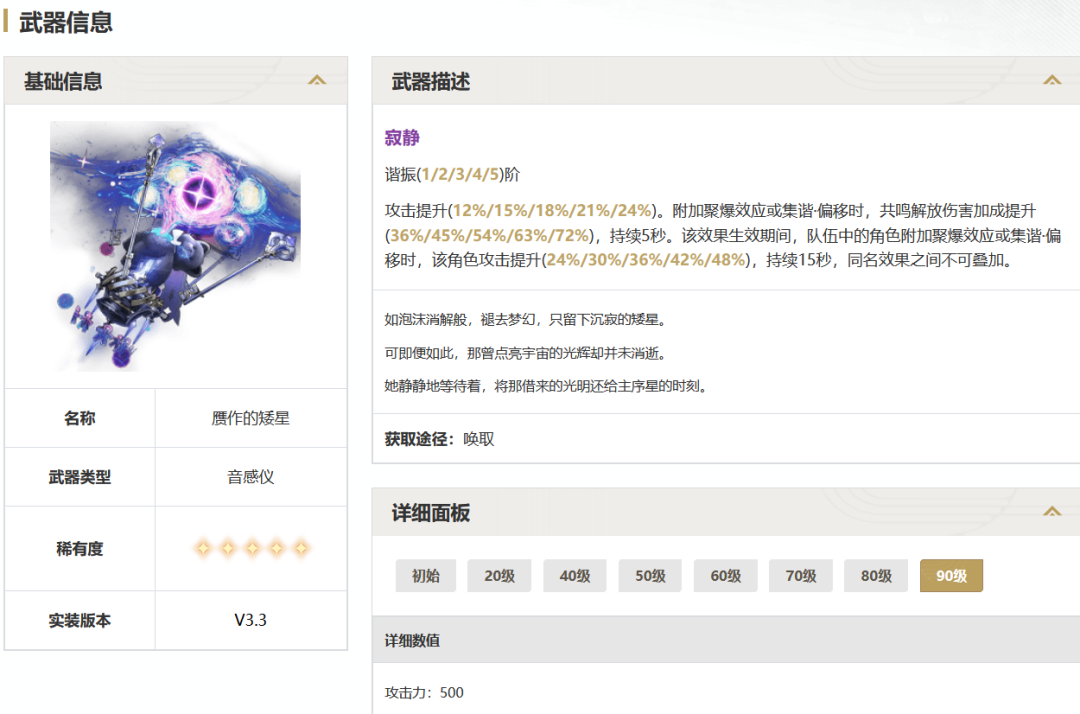Collapse the 基础信息 panel
Image resolution: width=1080 pixels, height=714 pixels.
pos(317,81)
